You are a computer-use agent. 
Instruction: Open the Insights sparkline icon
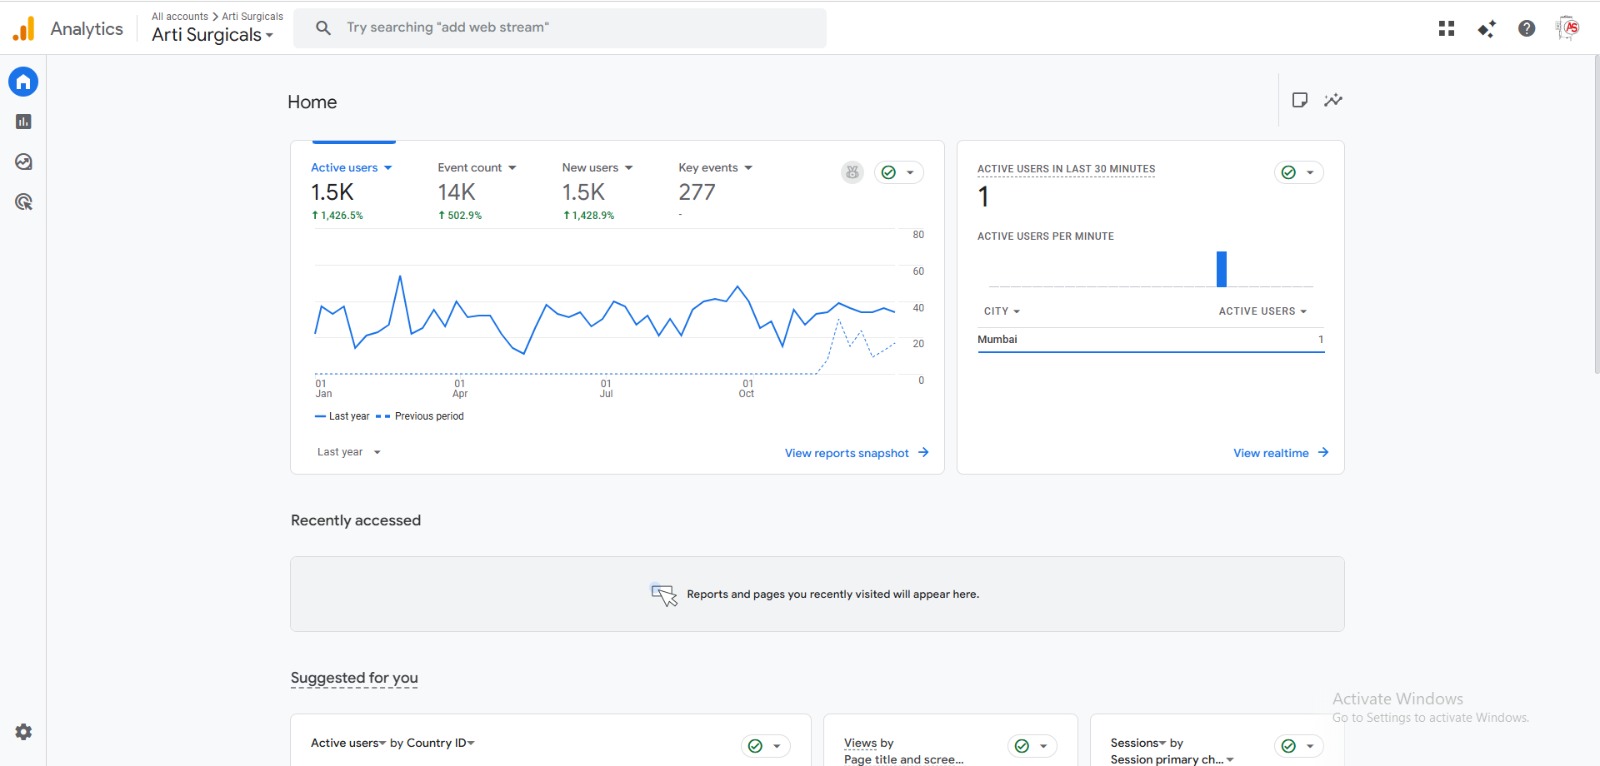(1333, 100)
